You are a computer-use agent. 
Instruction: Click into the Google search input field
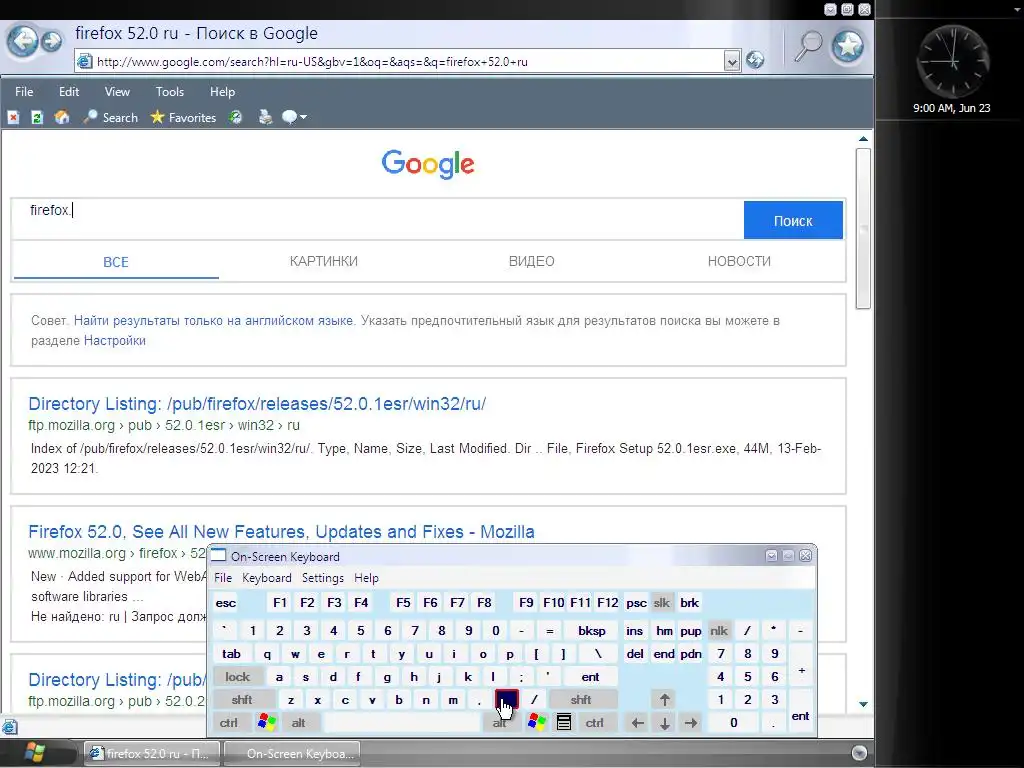coord(377,219)
